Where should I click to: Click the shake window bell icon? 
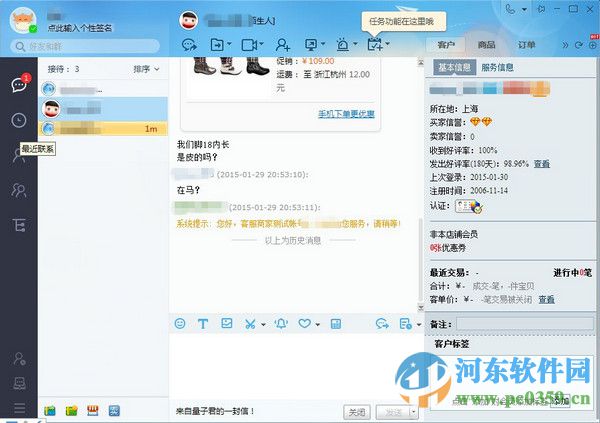[281, 323]
